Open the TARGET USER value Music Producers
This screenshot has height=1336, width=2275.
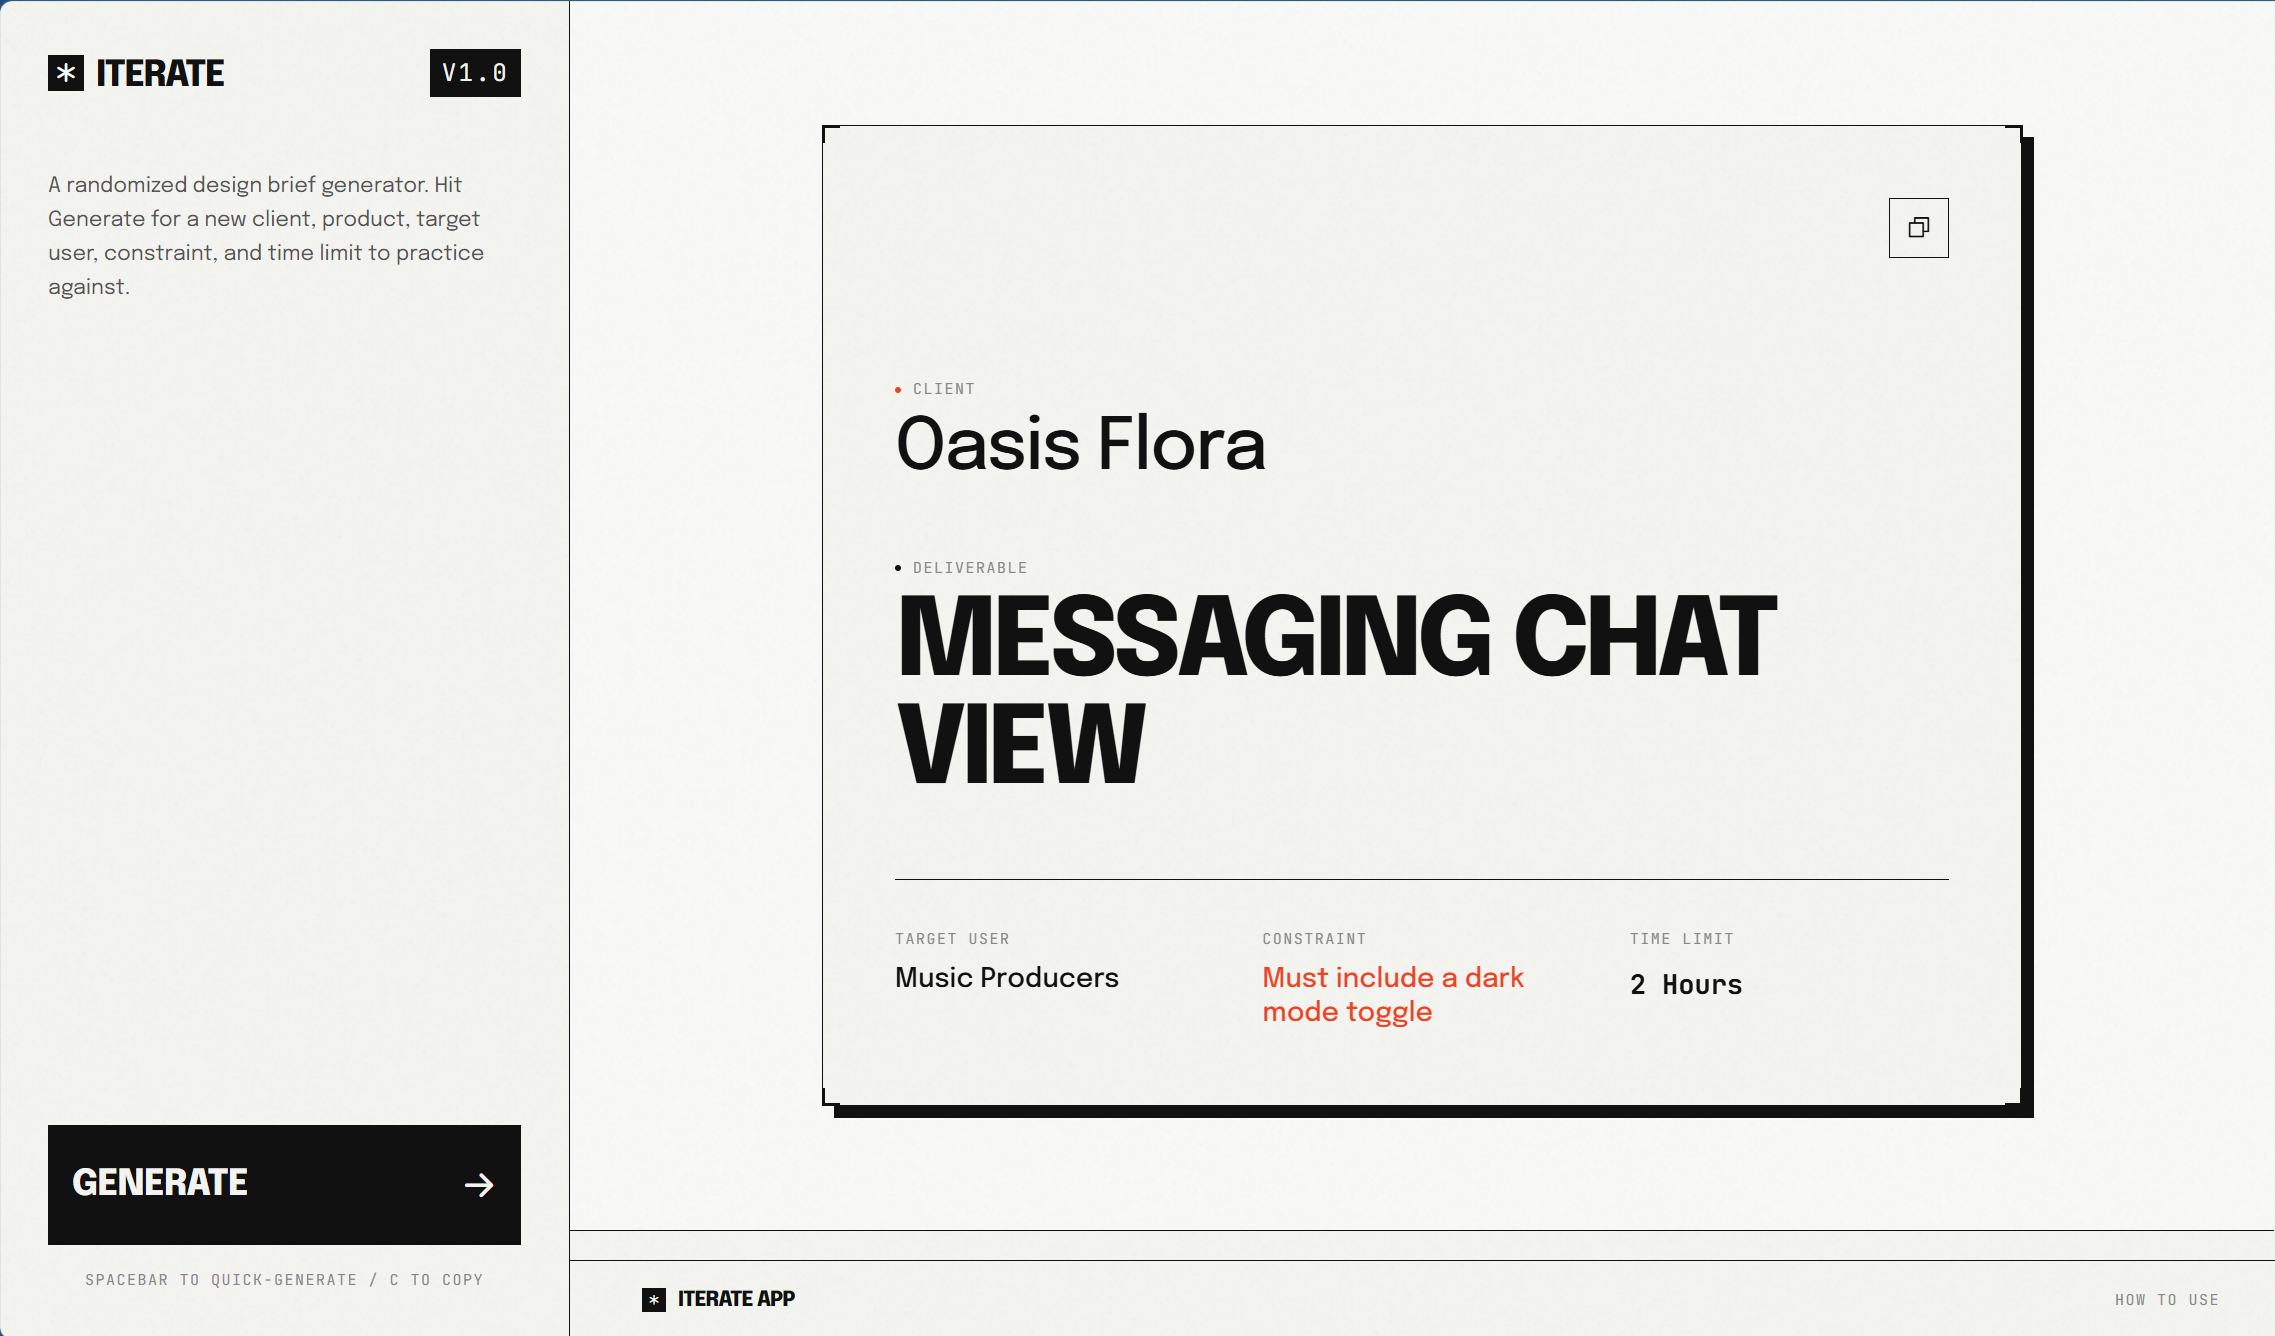coord(1006,979)
